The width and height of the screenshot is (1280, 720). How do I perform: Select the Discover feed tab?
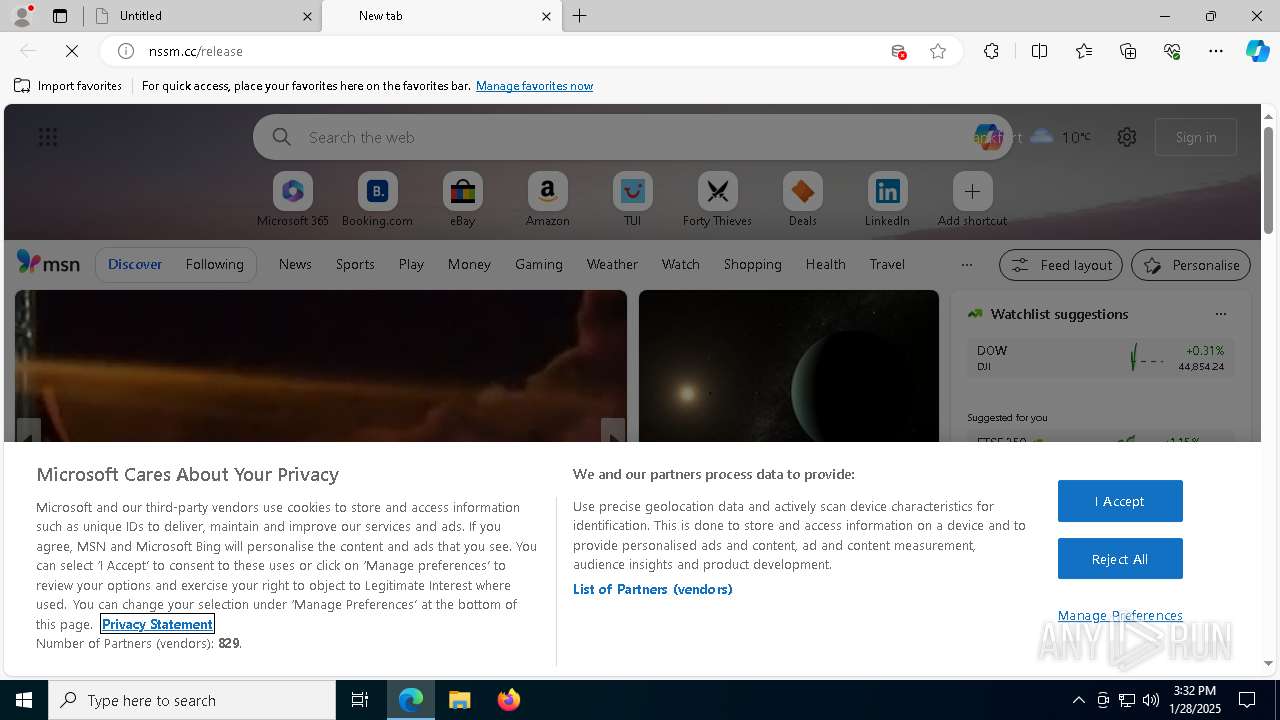135,264
